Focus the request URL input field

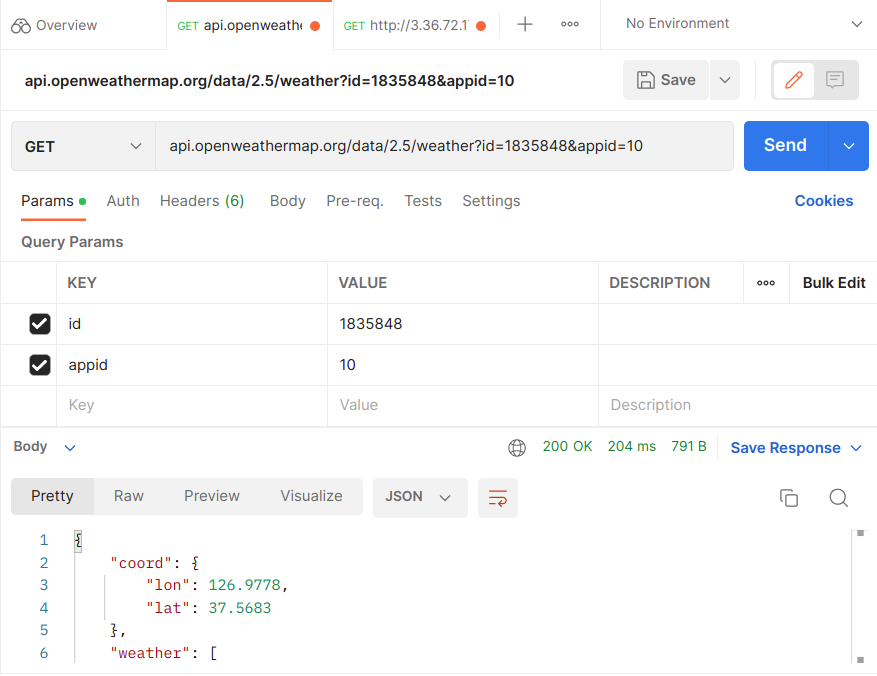[x=444, y=146]
